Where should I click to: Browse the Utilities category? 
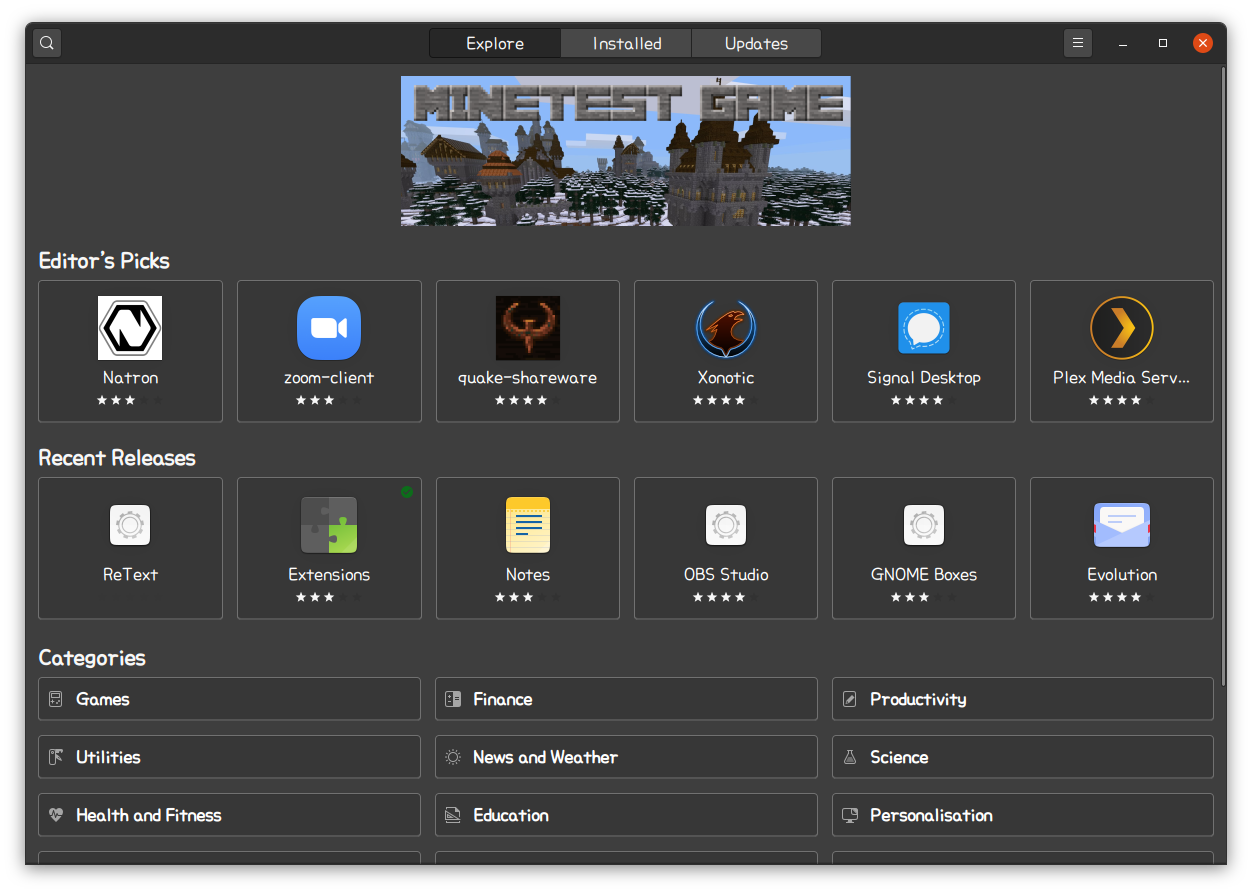(x=229, y=757)
